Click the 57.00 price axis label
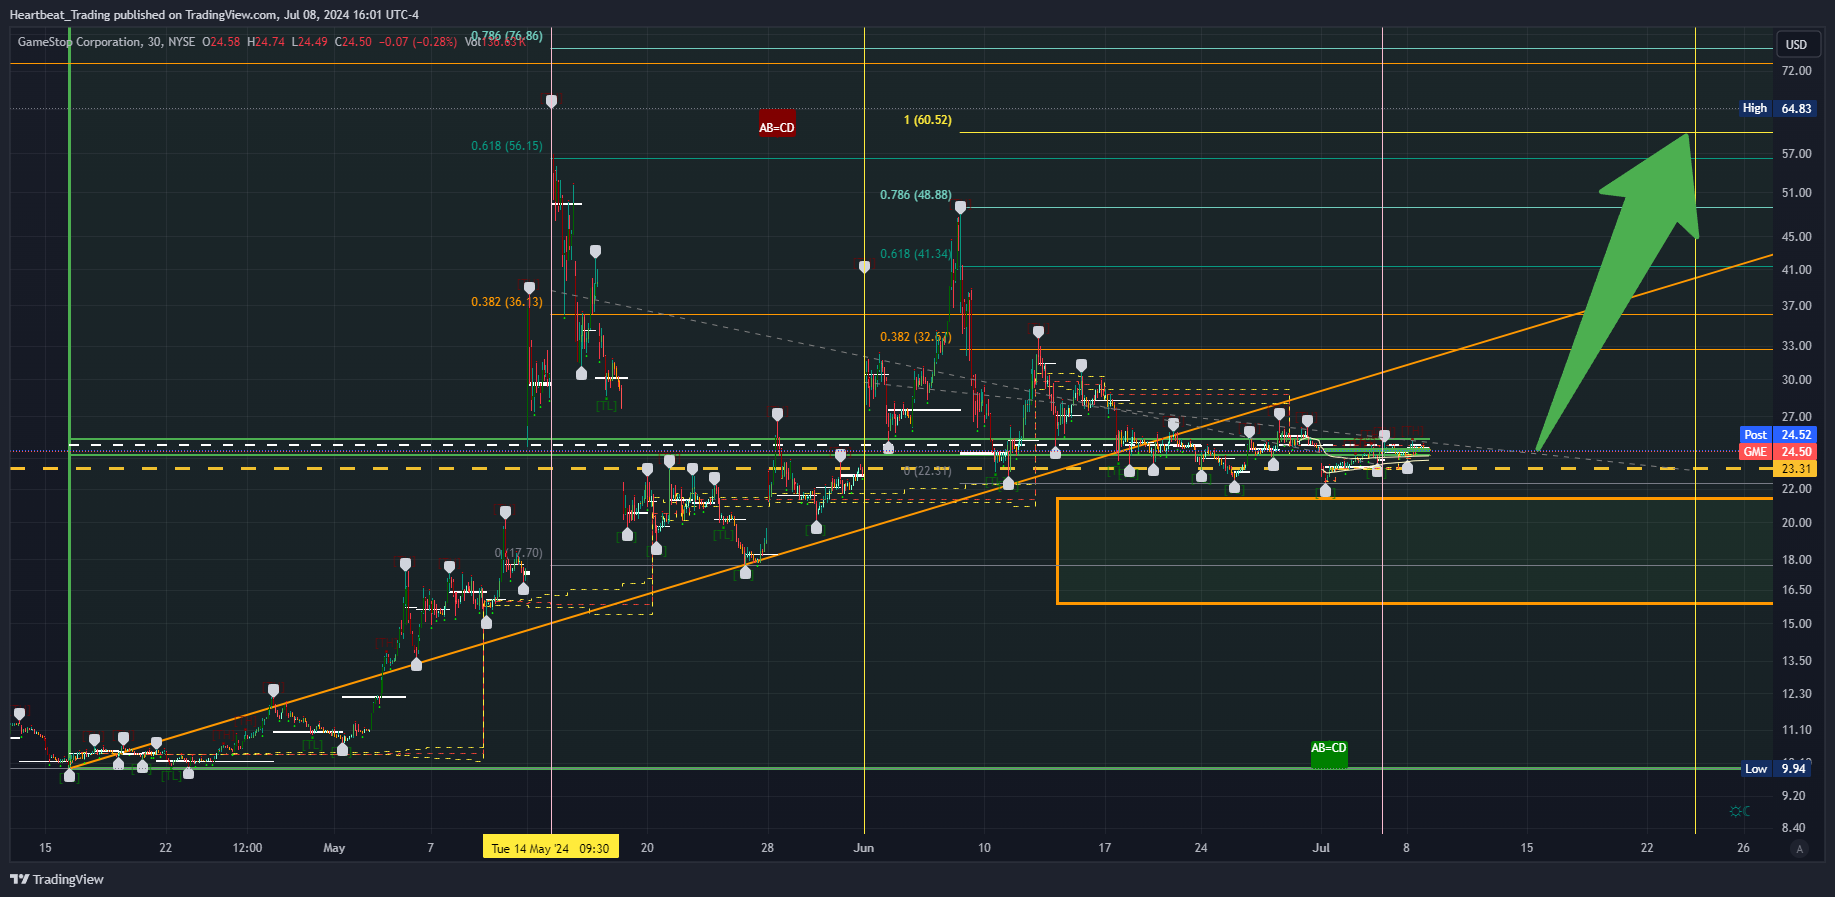Viewport: 1835px width, 897px height. pos(1796,154)
